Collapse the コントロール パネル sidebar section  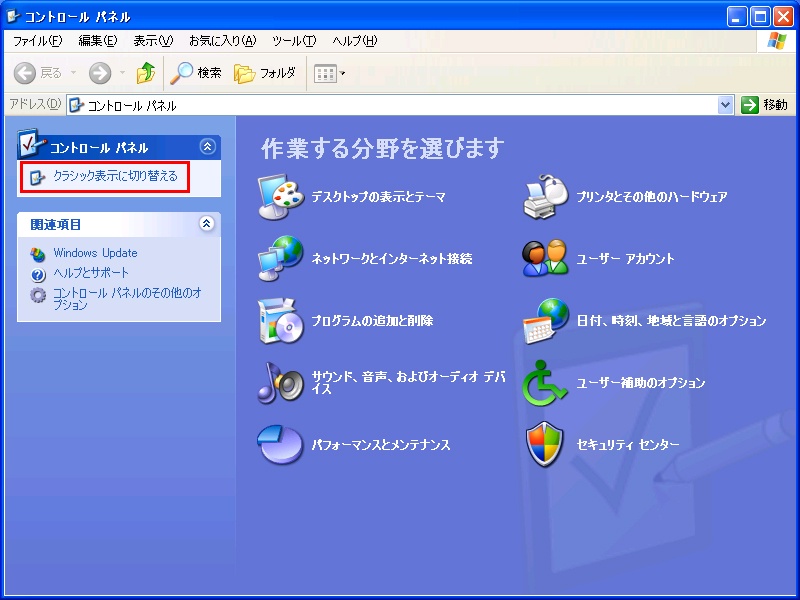point(207,147)
